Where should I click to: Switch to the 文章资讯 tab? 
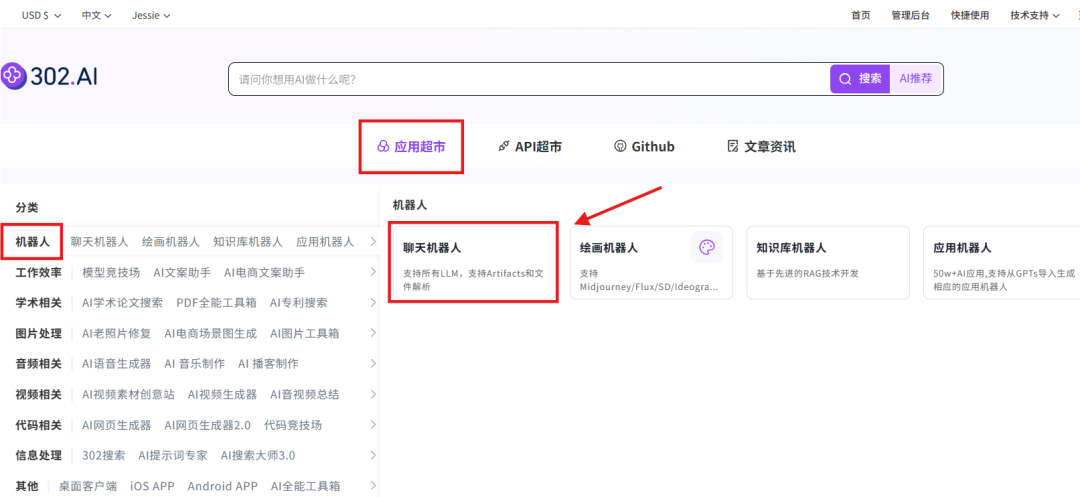pos(761,147)
